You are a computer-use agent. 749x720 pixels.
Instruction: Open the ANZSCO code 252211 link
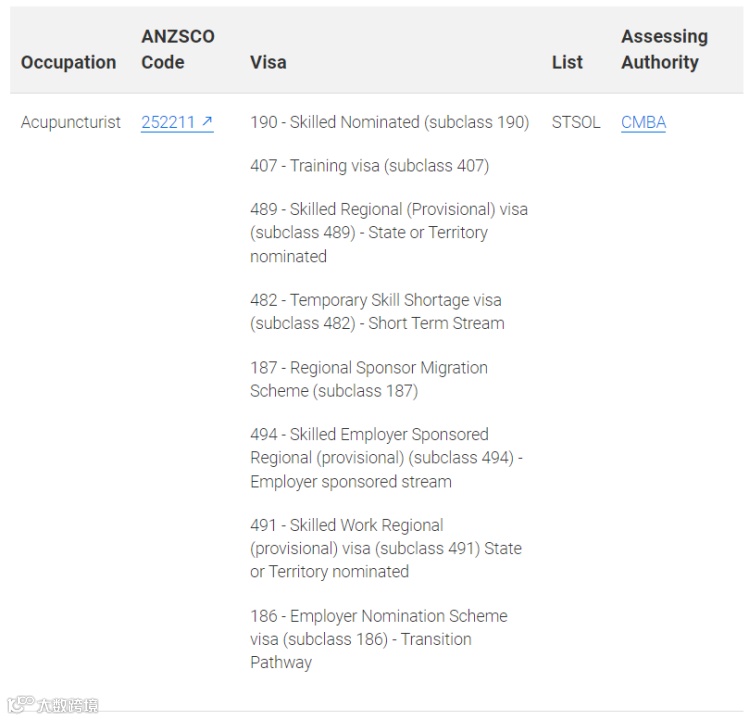pyautogui.click(x=168, y=122)
